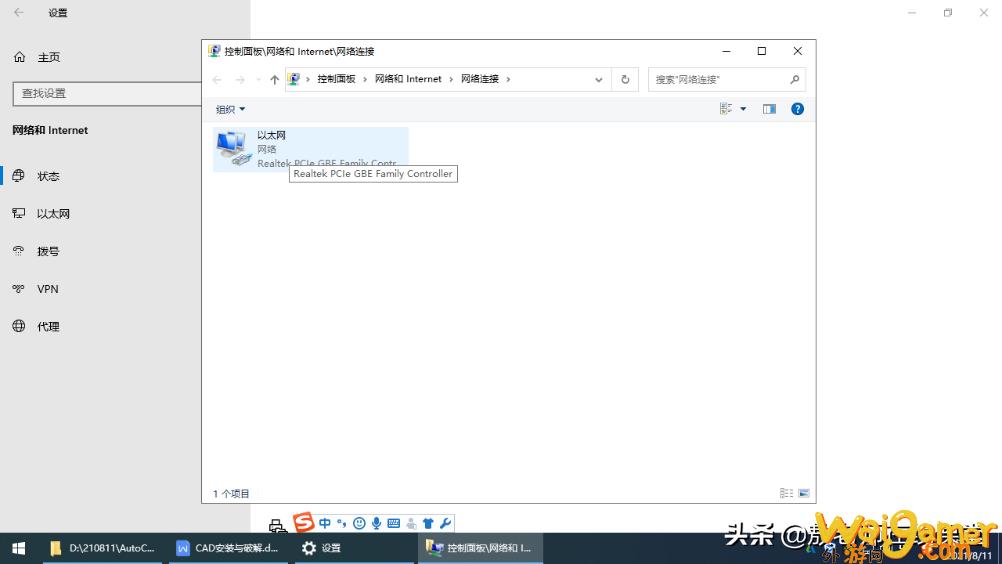
Task: Expand chevron after 网络和 Internet breadcrumb
Action: [451, 79]
